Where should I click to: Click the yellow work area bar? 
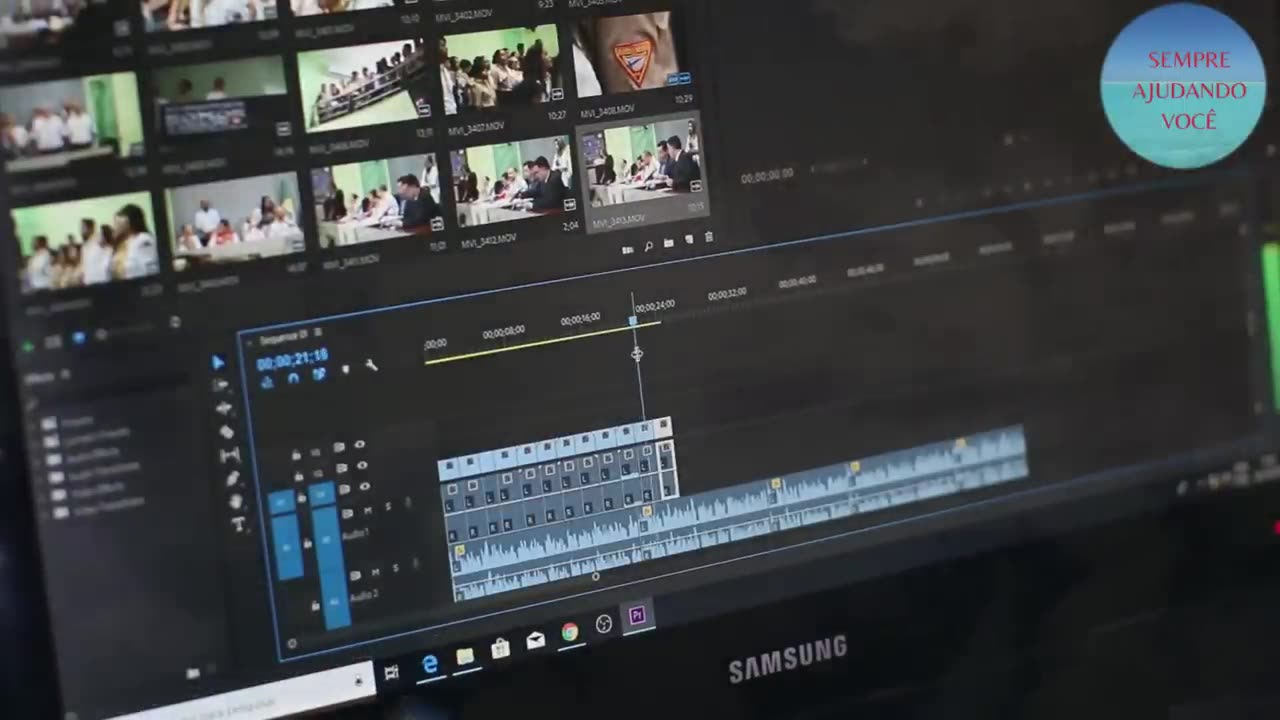542,341
